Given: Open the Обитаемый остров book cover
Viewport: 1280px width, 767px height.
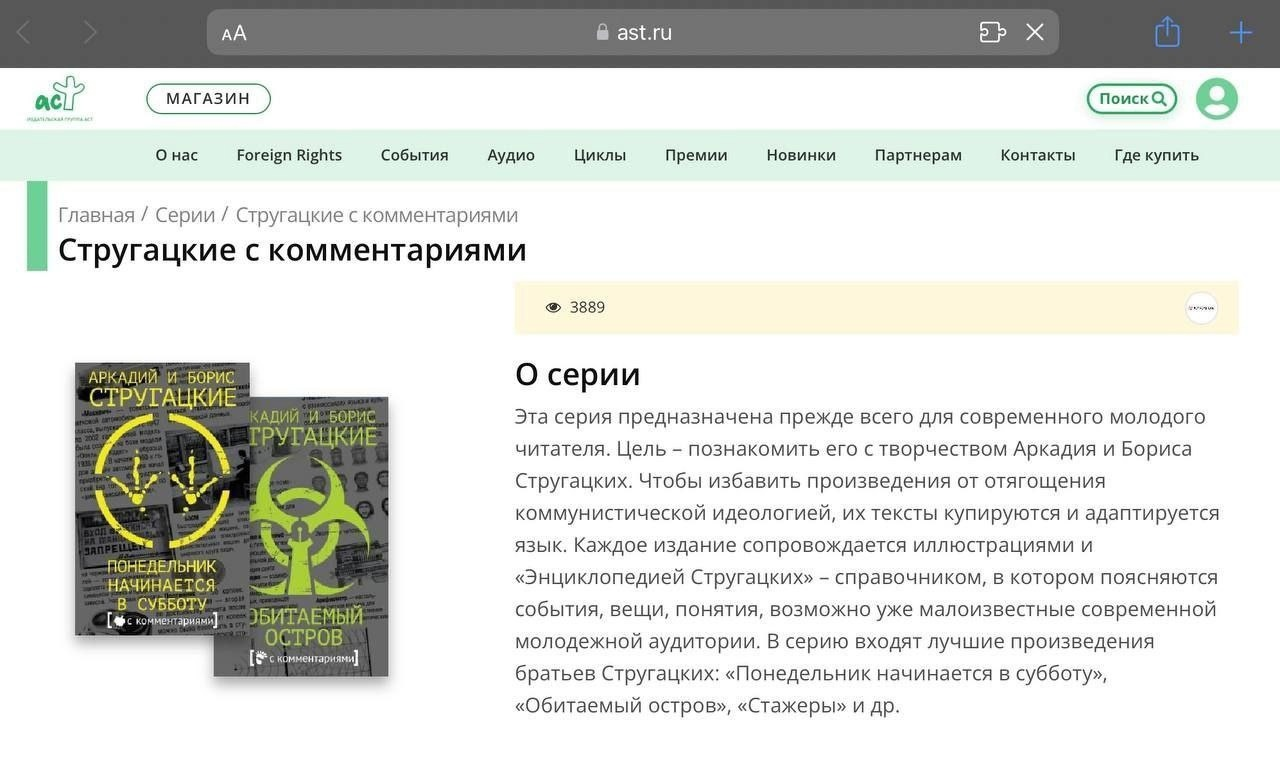Looking at the screenshot, I should tap(302, 537).
